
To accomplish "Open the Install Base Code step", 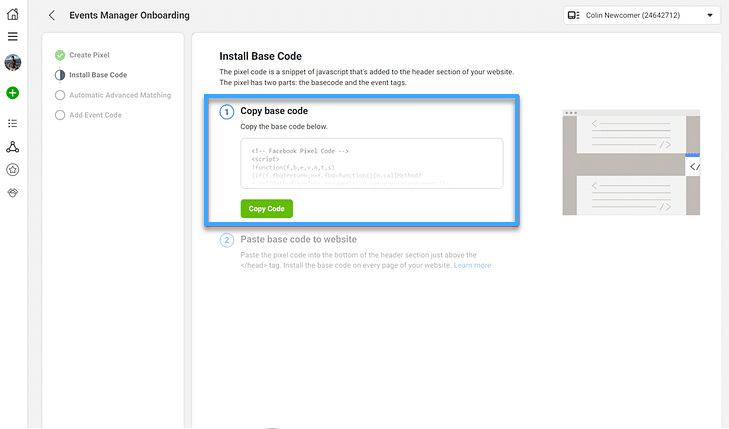I will (98, 75).
